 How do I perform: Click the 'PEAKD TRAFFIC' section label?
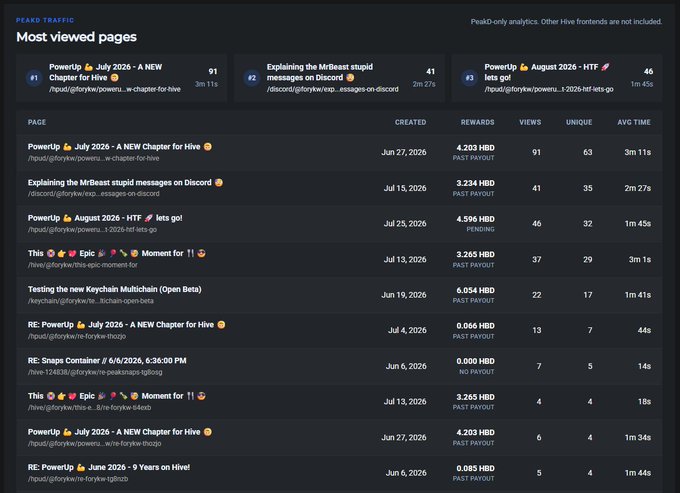coord(45,20)
